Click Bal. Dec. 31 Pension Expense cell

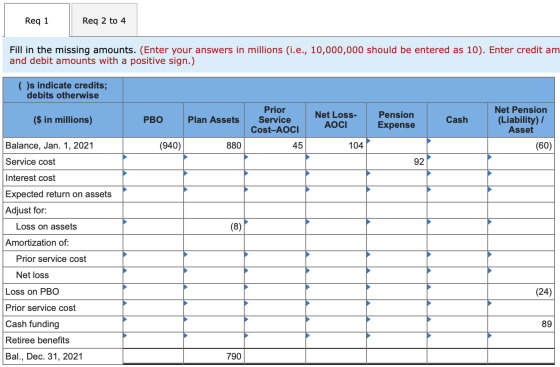tap(396, 356)
